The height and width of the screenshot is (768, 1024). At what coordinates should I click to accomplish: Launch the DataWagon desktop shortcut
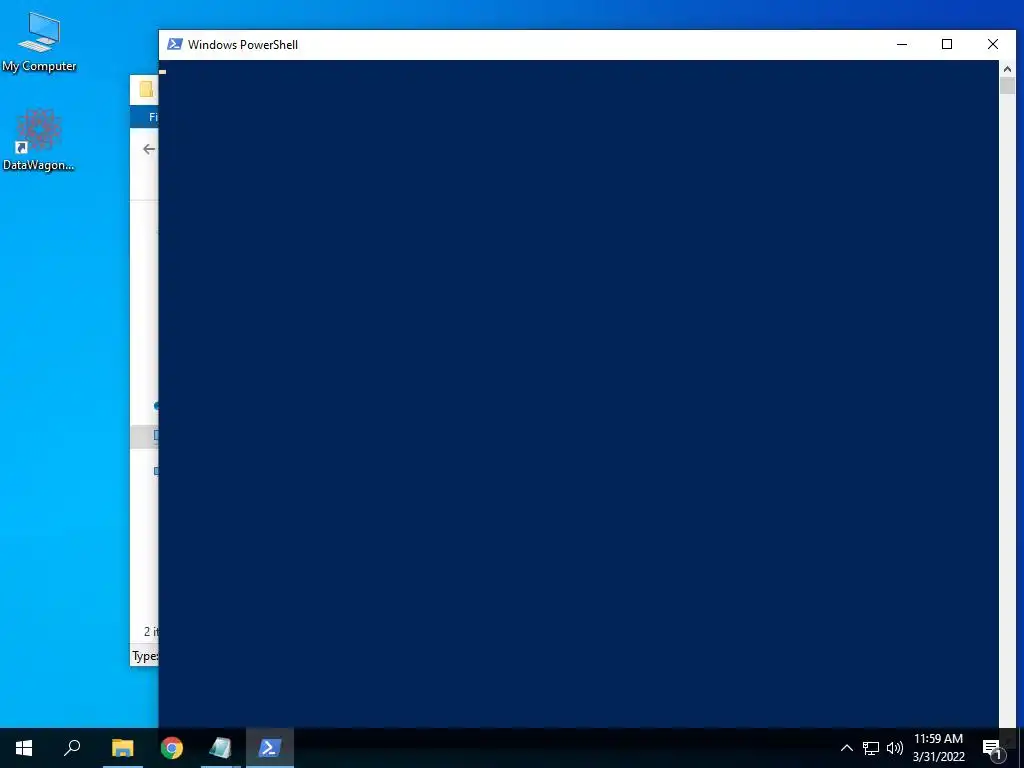coord(39,140)
